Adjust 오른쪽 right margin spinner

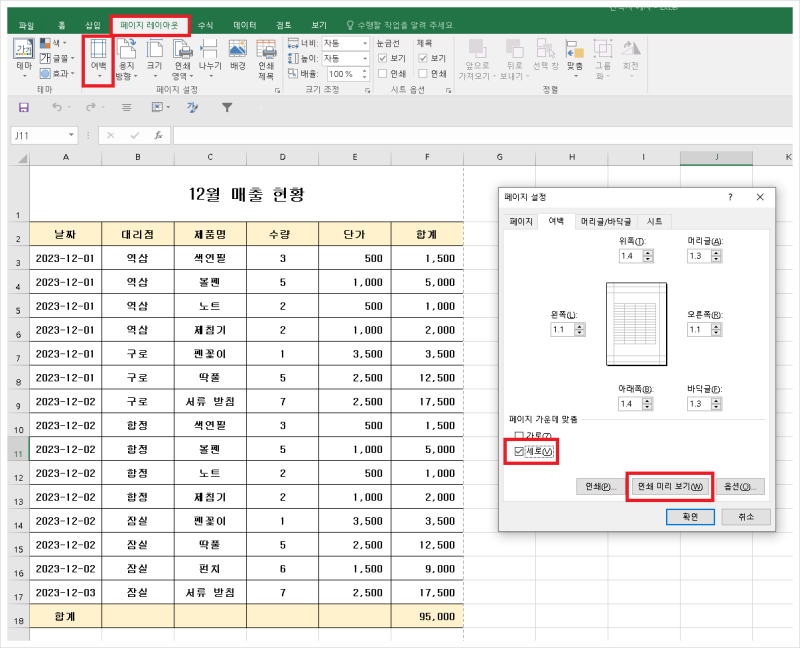click(716, 330)
